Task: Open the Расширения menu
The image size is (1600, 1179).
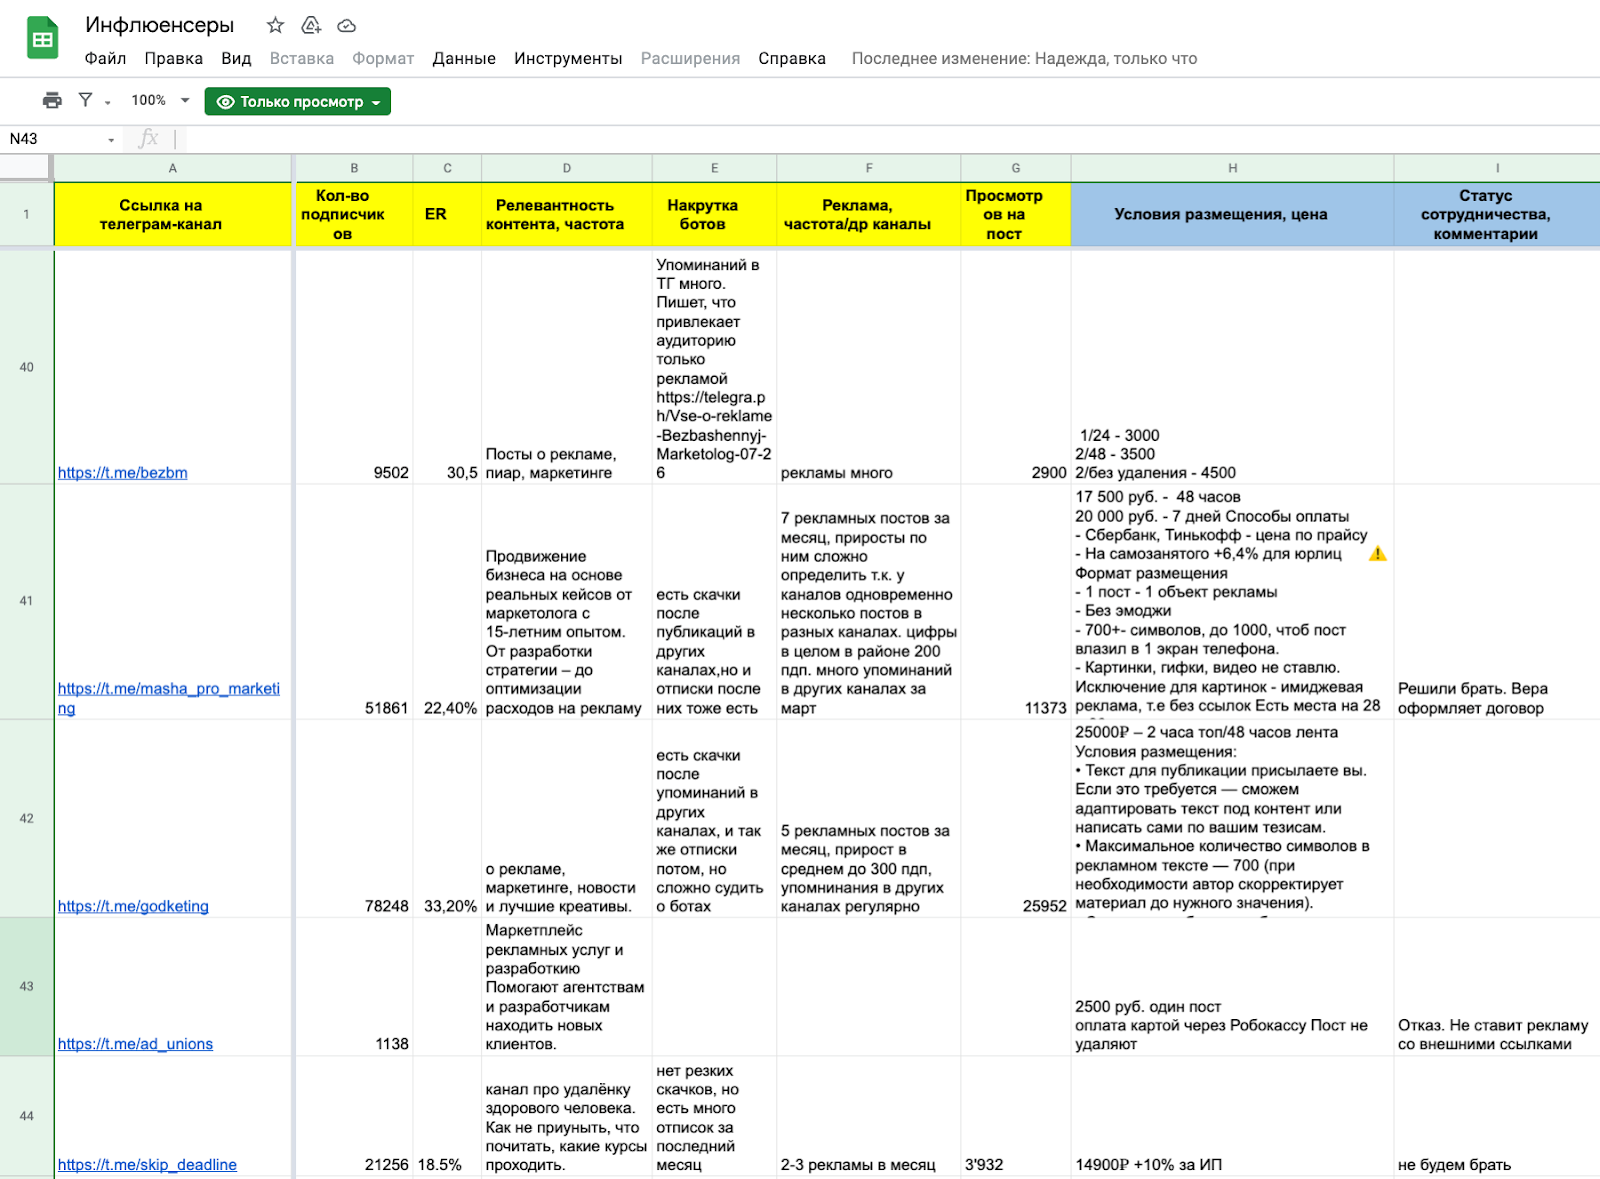Action: 690,58
